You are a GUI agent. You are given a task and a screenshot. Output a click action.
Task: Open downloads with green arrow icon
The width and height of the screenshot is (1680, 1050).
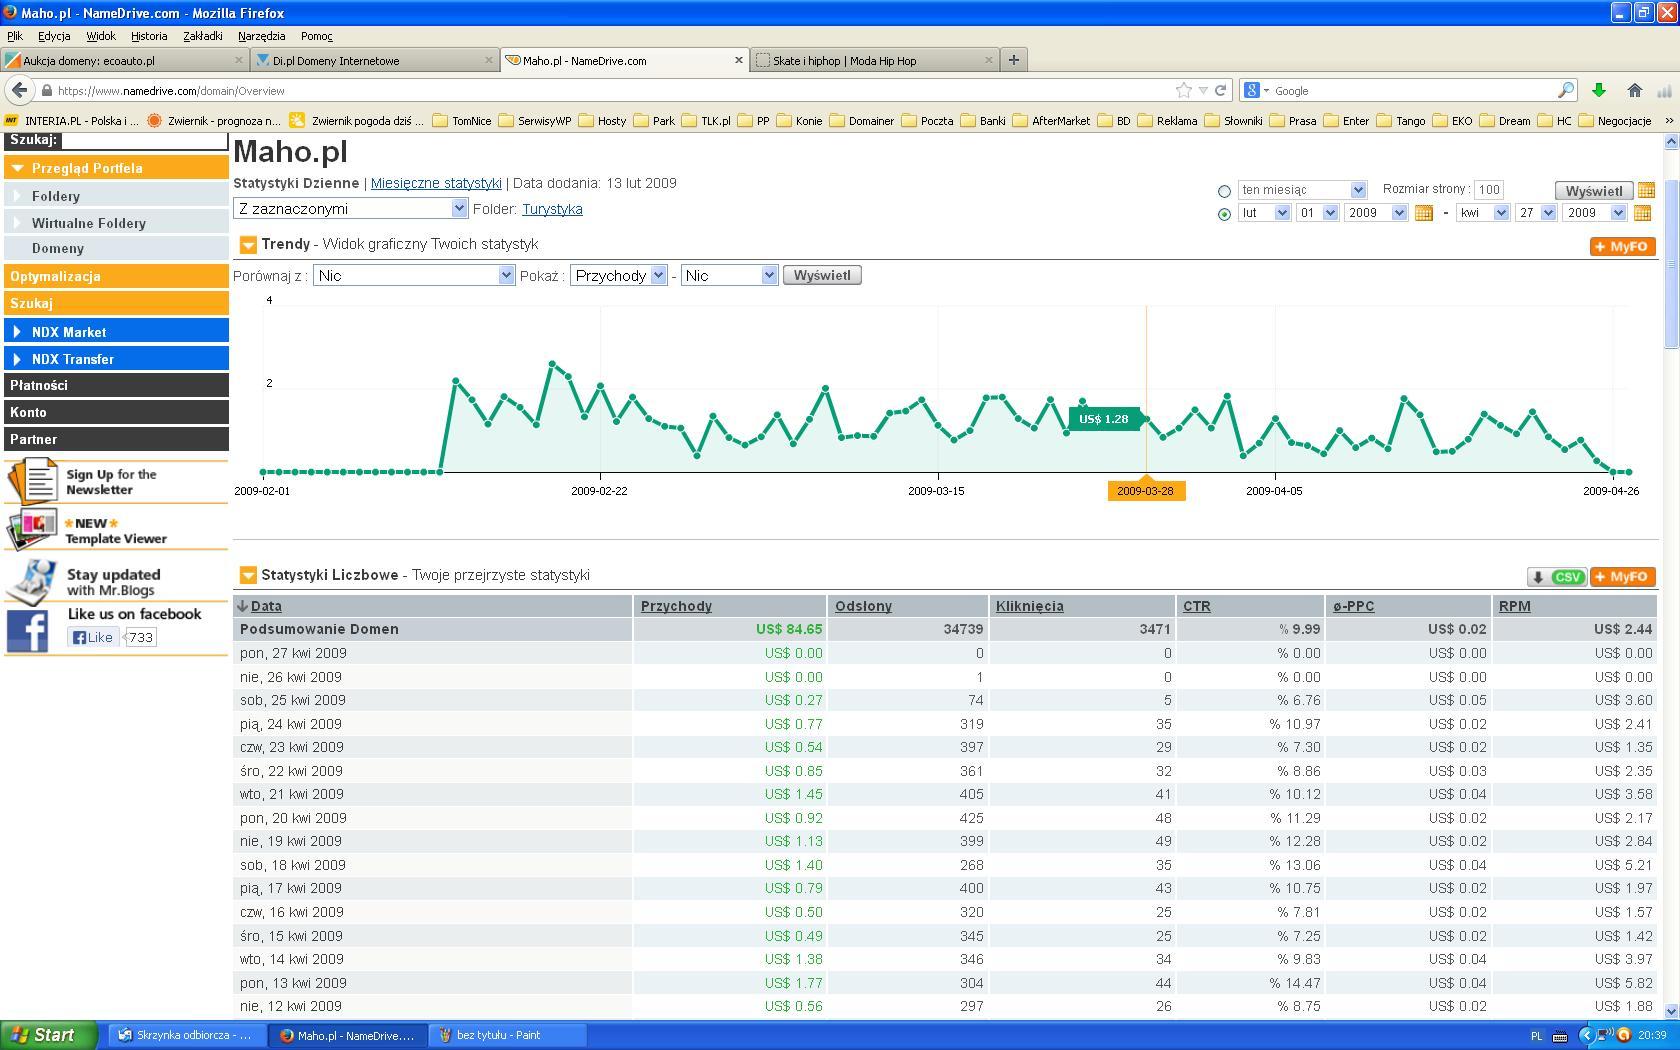click(1598, 90)
